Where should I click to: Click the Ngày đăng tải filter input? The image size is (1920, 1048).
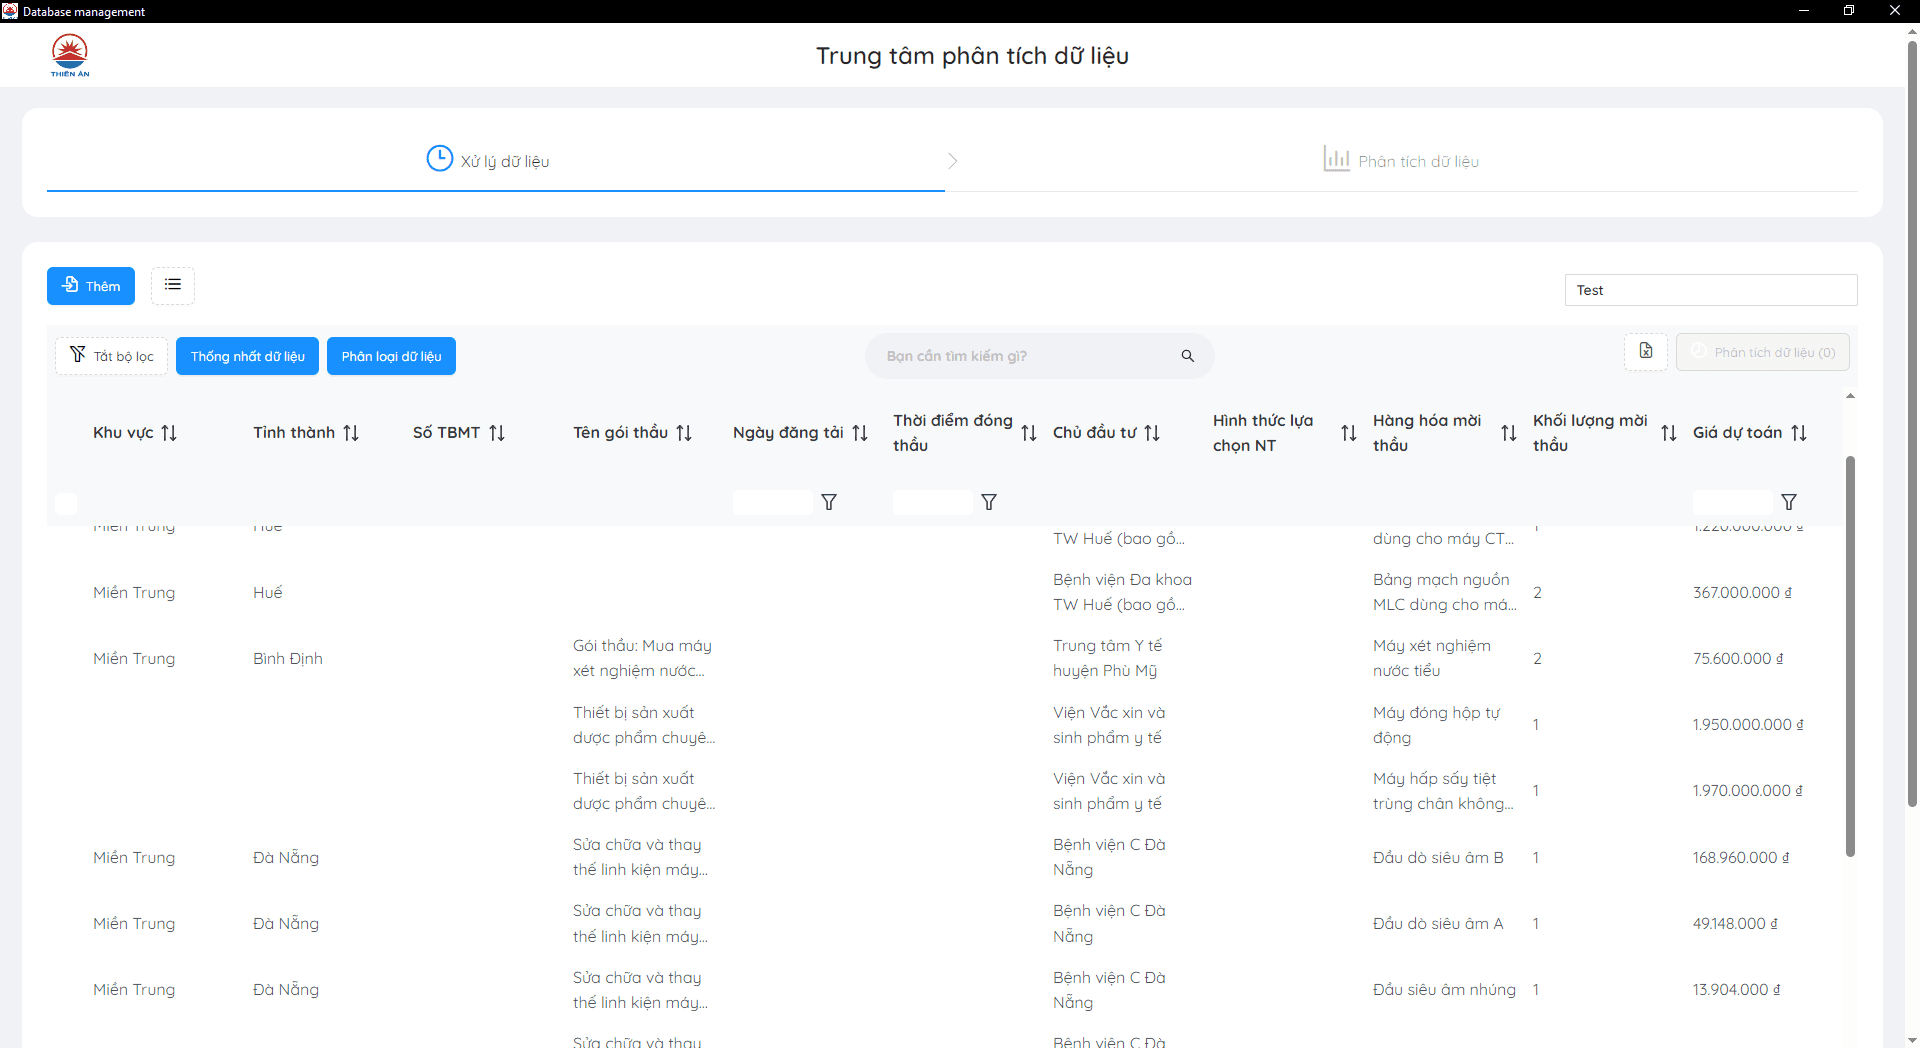[x=773, y=502]
